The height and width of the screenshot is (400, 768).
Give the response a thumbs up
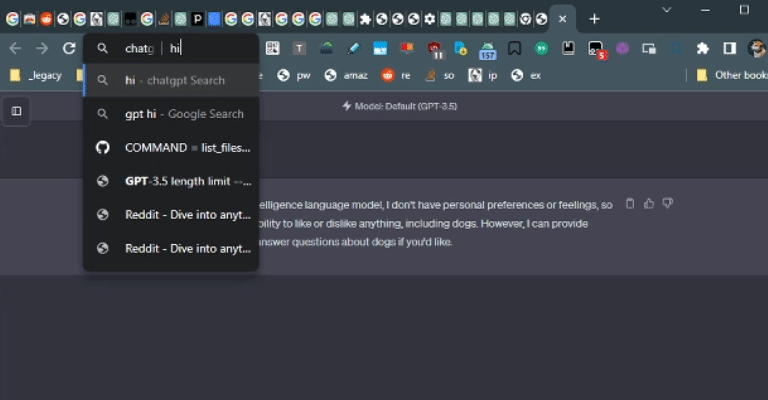[649, 203]
